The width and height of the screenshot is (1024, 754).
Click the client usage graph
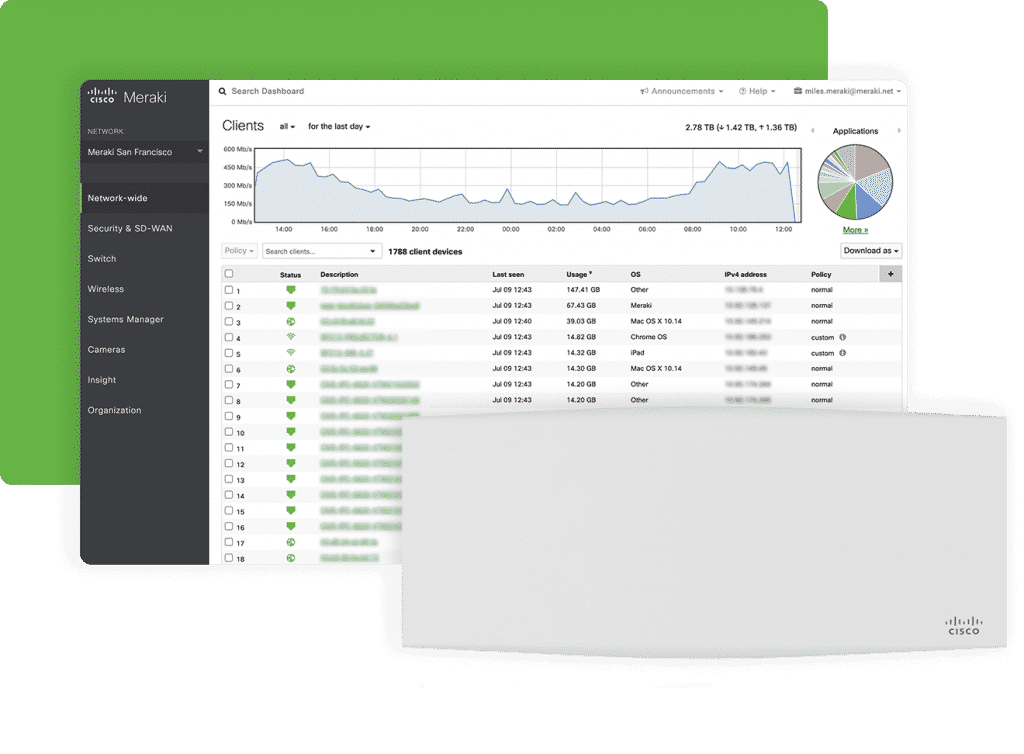[528, 185]
